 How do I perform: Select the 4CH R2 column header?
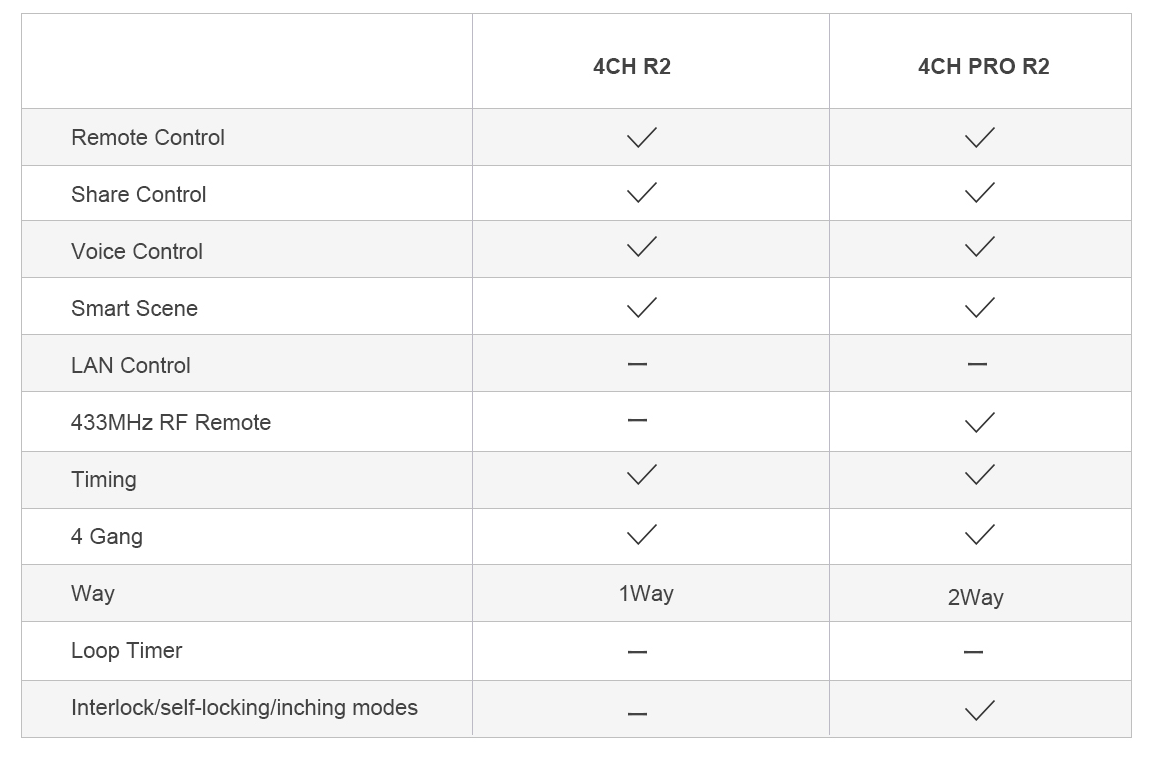tap(632, 66)
